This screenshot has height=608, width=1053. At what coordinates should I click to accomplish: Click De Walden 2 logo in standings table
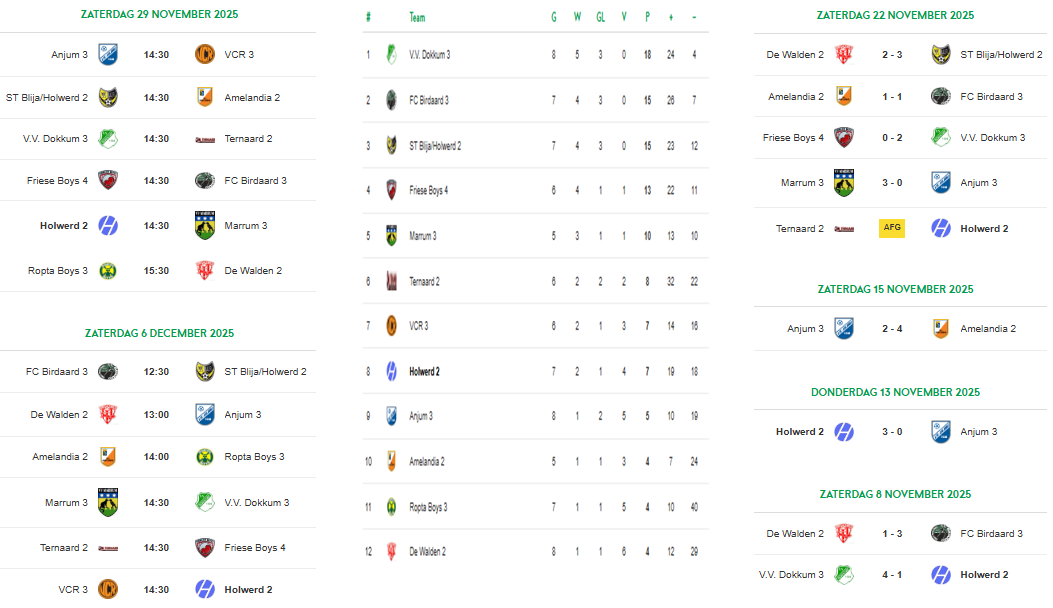pos(391,551)
